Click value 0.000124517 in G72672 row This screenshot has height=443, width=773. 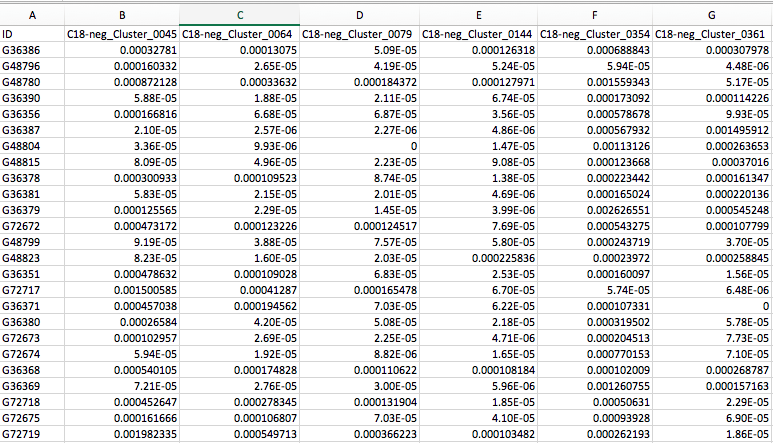[x=359, y=226]
